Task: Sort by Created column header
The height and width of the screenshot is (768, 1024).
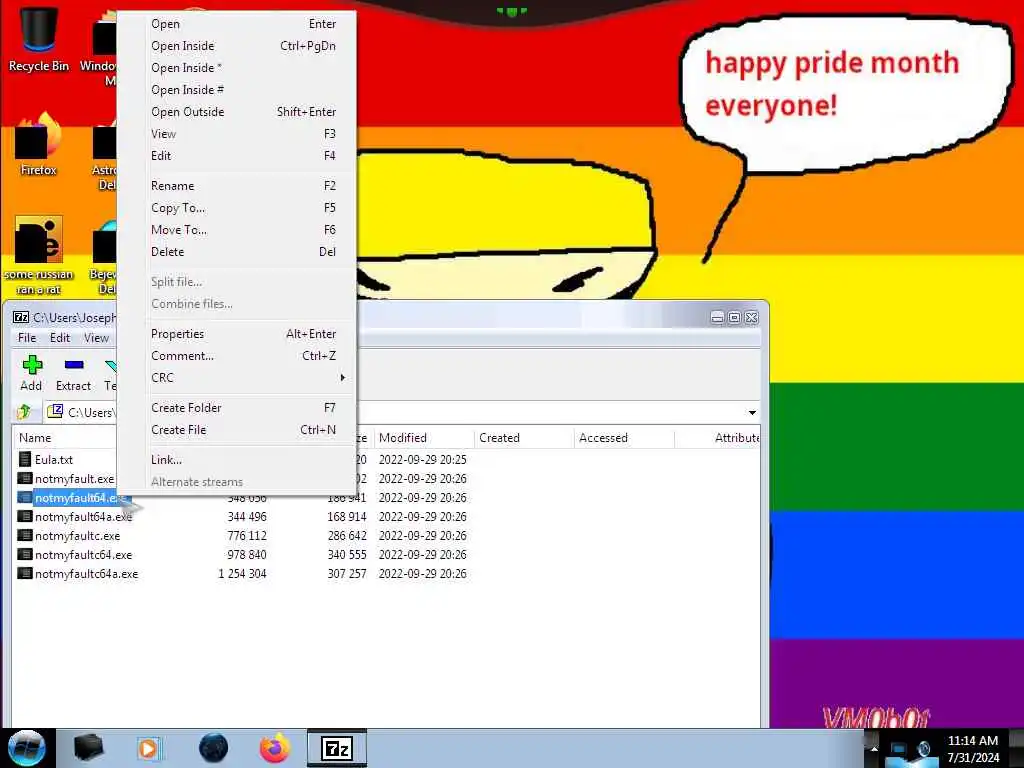Action: 524,438
